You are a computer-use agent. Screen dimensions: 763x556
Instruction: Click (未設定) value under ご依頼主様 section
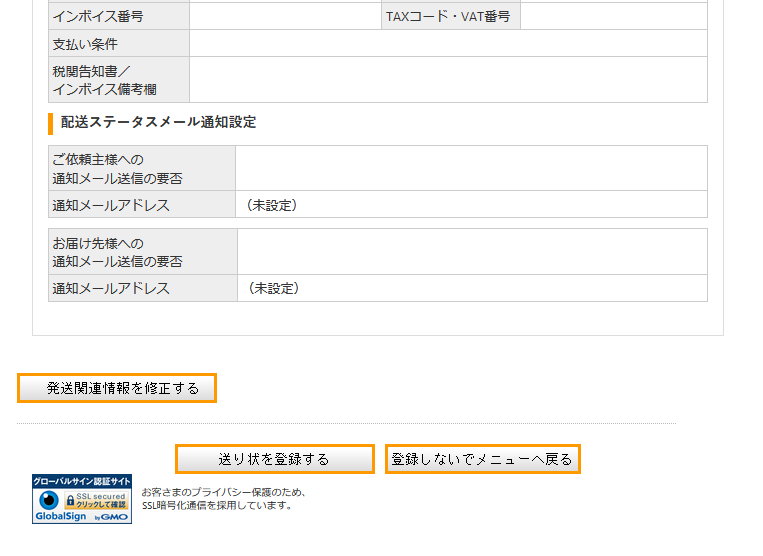[x=272, y=205]
